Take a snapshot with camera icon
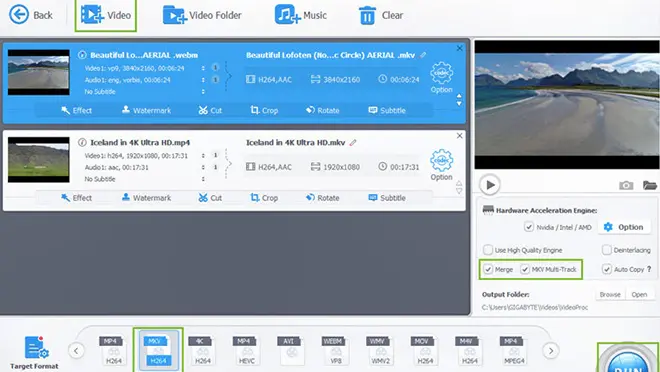The height and width of the screenshot is (372, 660). point(626,185)
